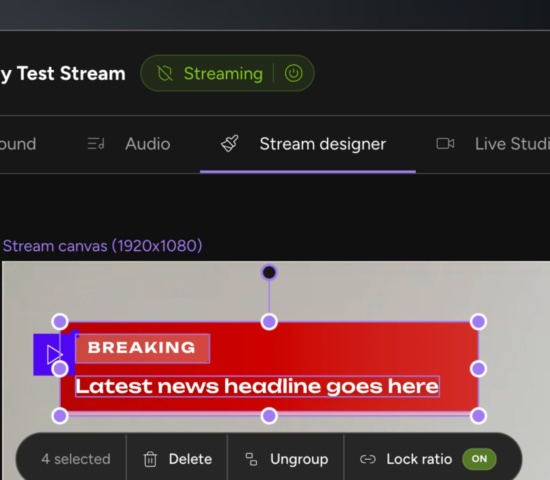
Task: Click the power icon in Streaming pill
Action: pyautogui.click(x=293, y=73)
